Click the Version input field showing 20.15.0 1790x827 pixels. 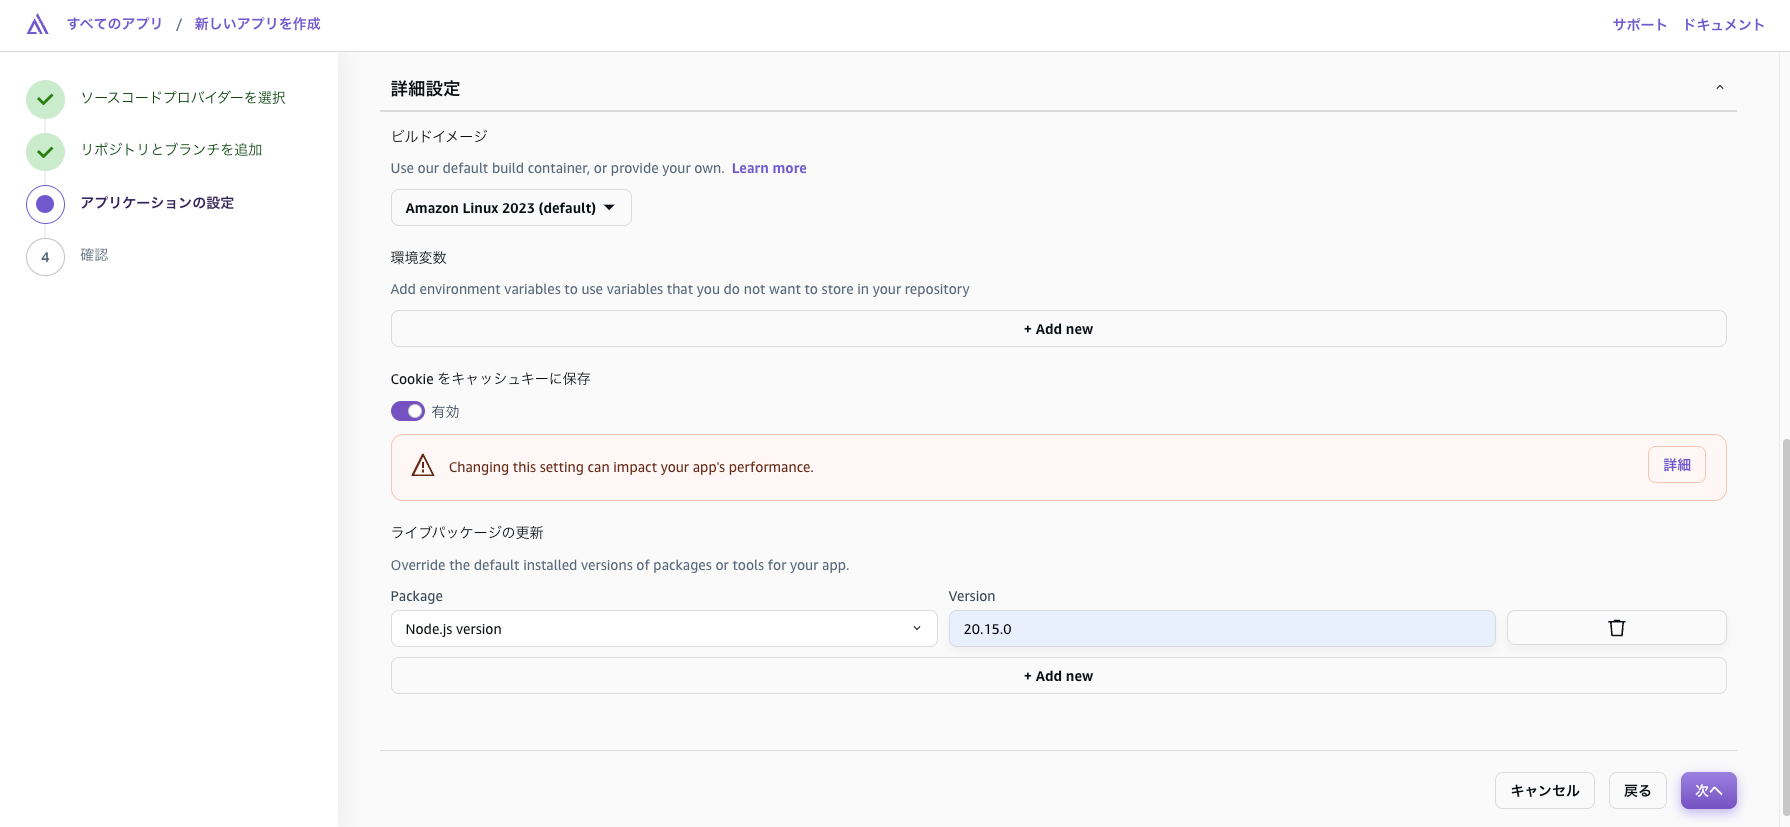1221,629
